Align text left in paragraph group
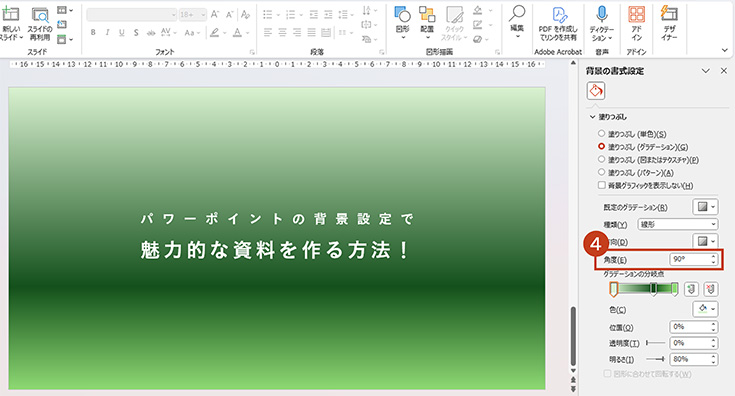Screen dimensions: 735x396 click(268, 32)
